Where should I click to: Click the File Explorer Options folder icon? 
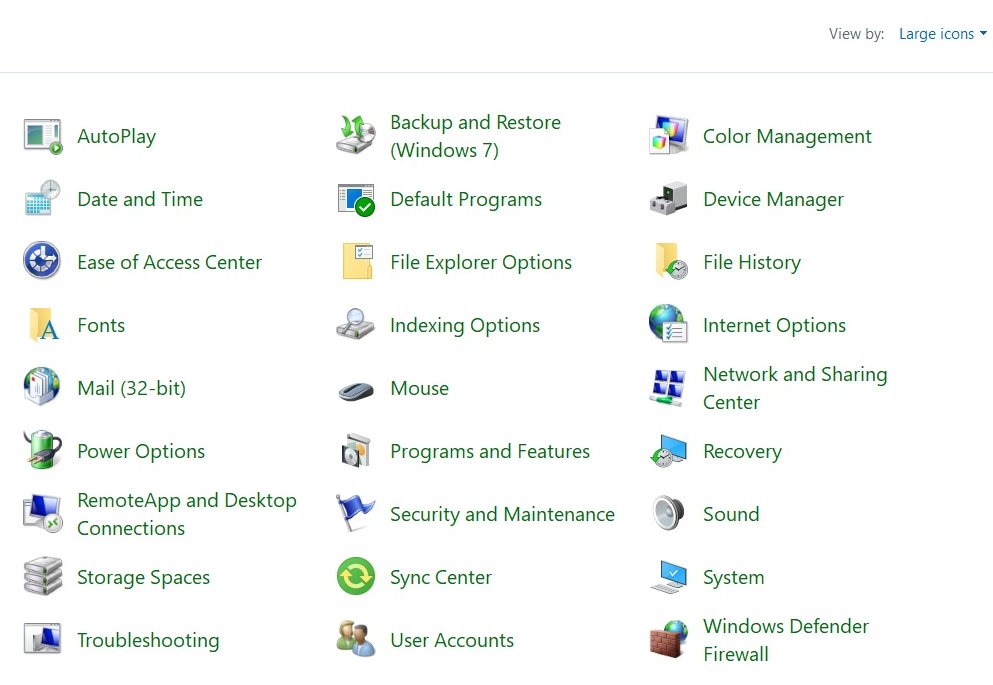coord(357,261)
